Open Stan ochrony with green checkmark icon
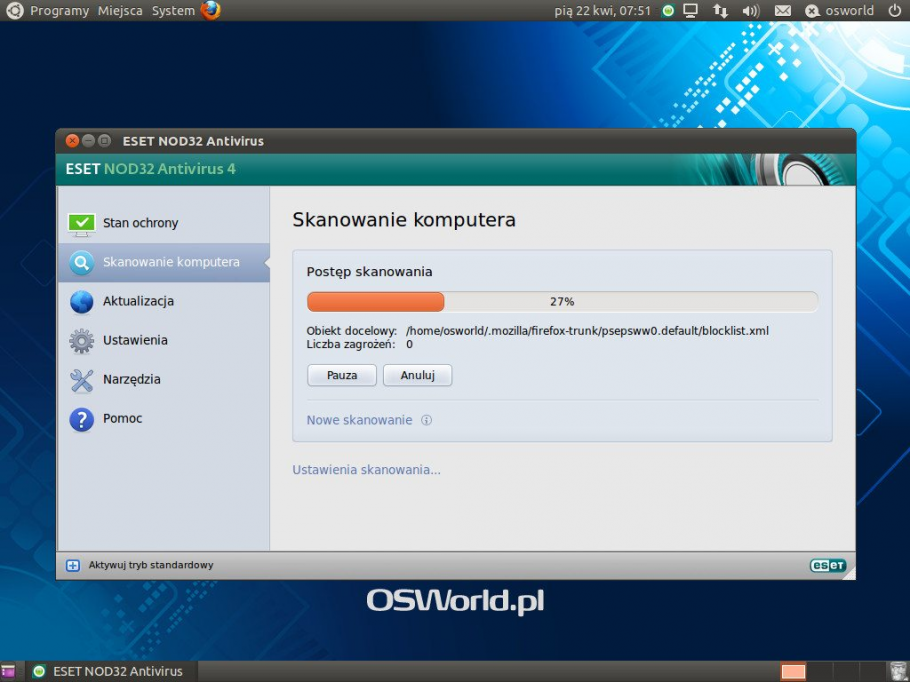The width and height of the screenshot is (910, 682). point(82,223)
